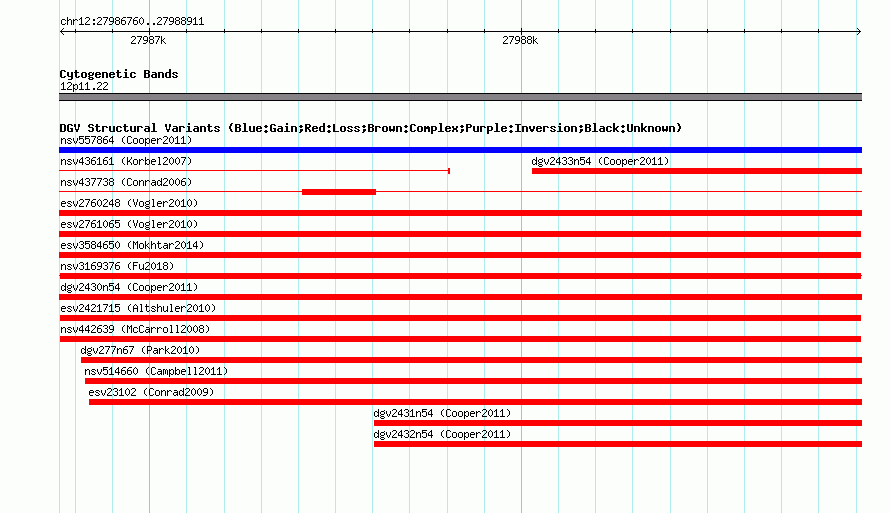Open the nsv514660 (Campbell2011) label
Screen dimensions: 890x513
click(156, 371)
